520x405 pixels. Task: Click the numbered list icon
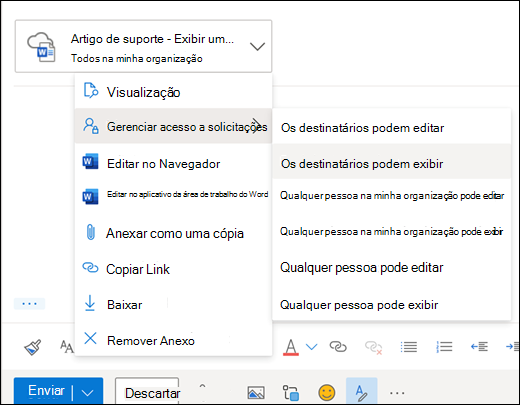(444, 347)
